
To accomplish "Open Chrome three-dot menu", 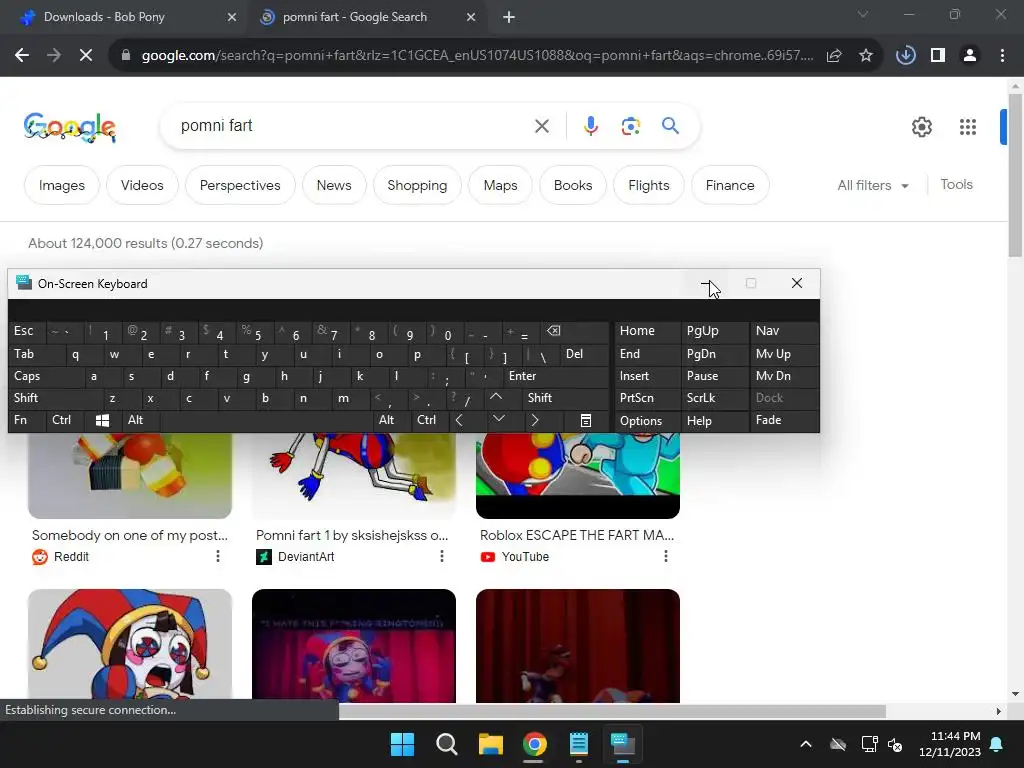I will 1002,56.
